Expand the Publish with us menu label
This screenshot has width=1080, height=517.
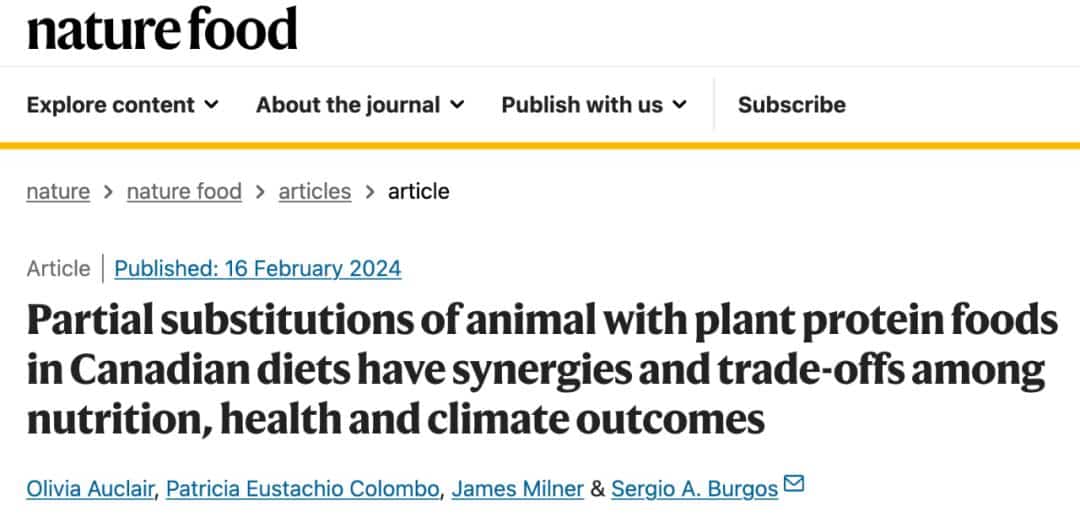click(582, 105)
